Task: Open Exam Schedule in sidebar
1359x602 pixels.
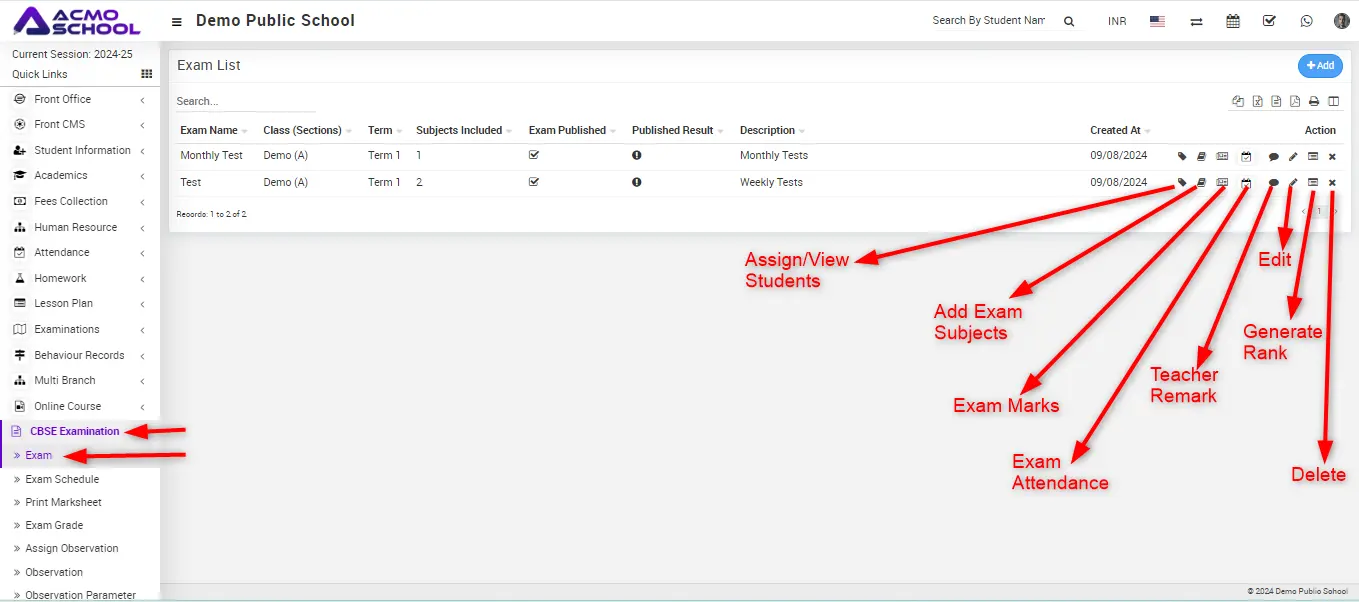Action: click(62, 479)
